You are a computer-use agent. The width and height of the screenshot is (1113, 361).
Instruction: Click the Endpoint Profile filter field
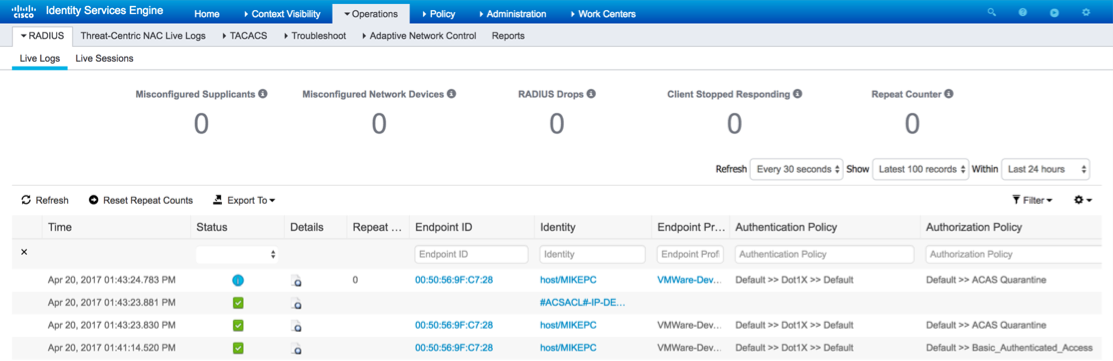tap(691, 254)
